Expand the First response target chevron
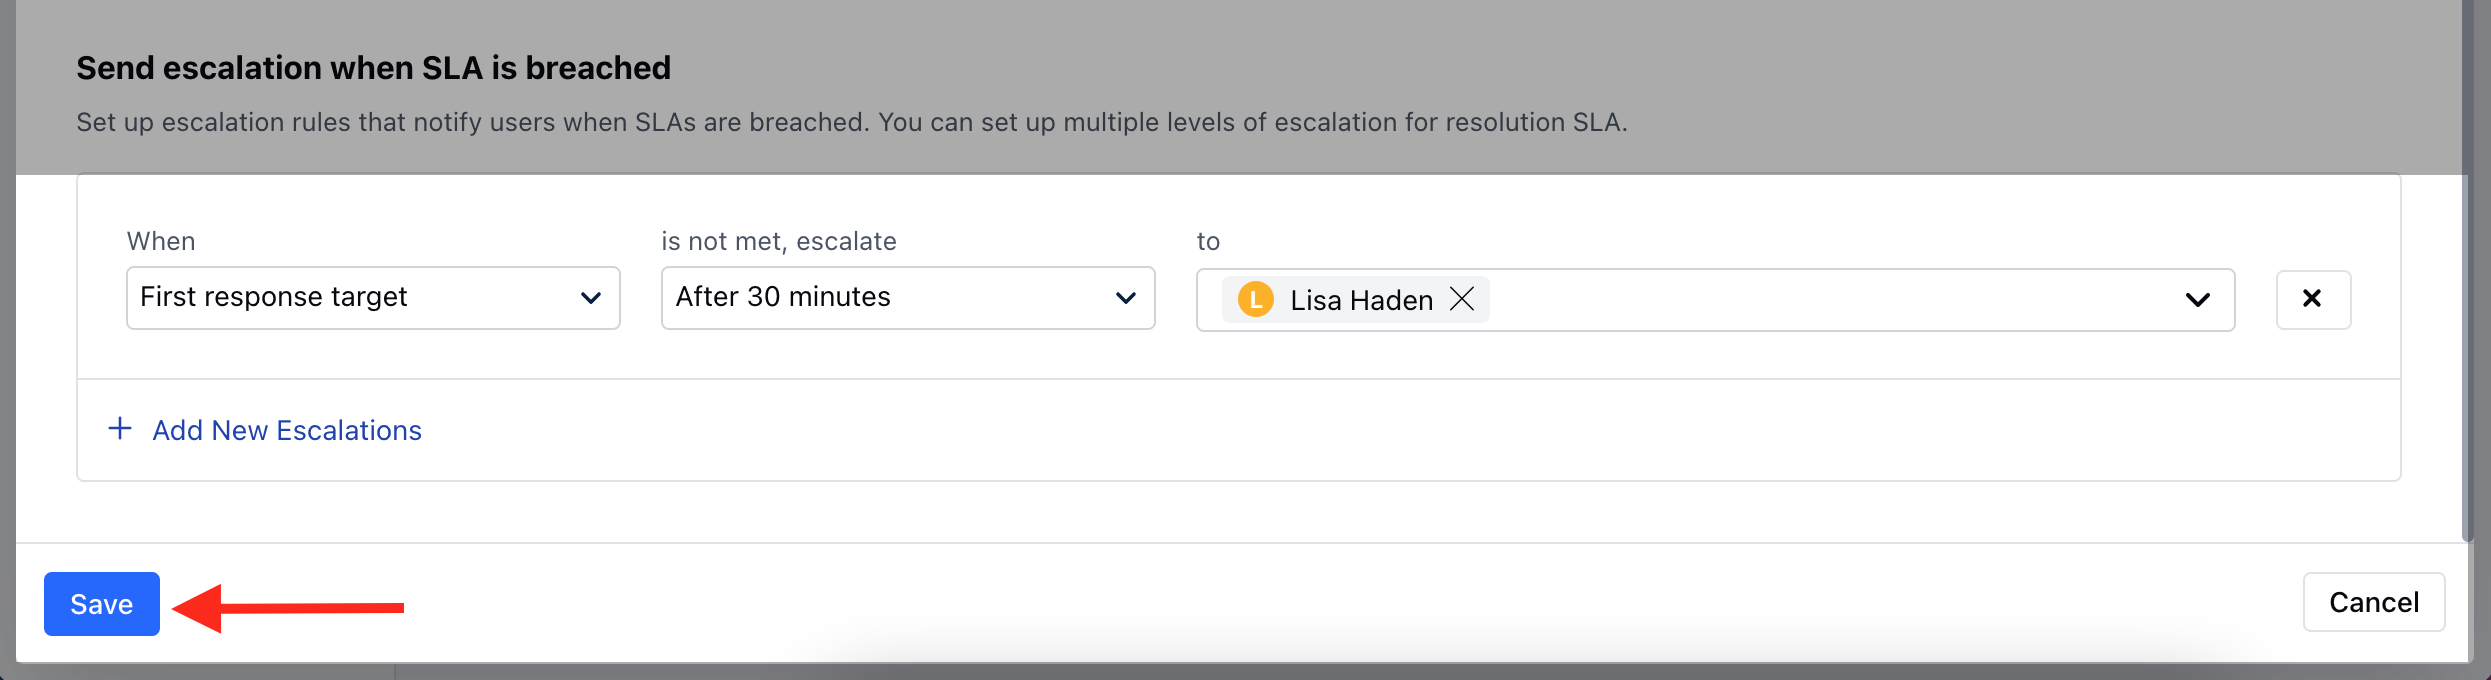Image resolution: width=2491 pixels, height=680 pixels. 591,298
